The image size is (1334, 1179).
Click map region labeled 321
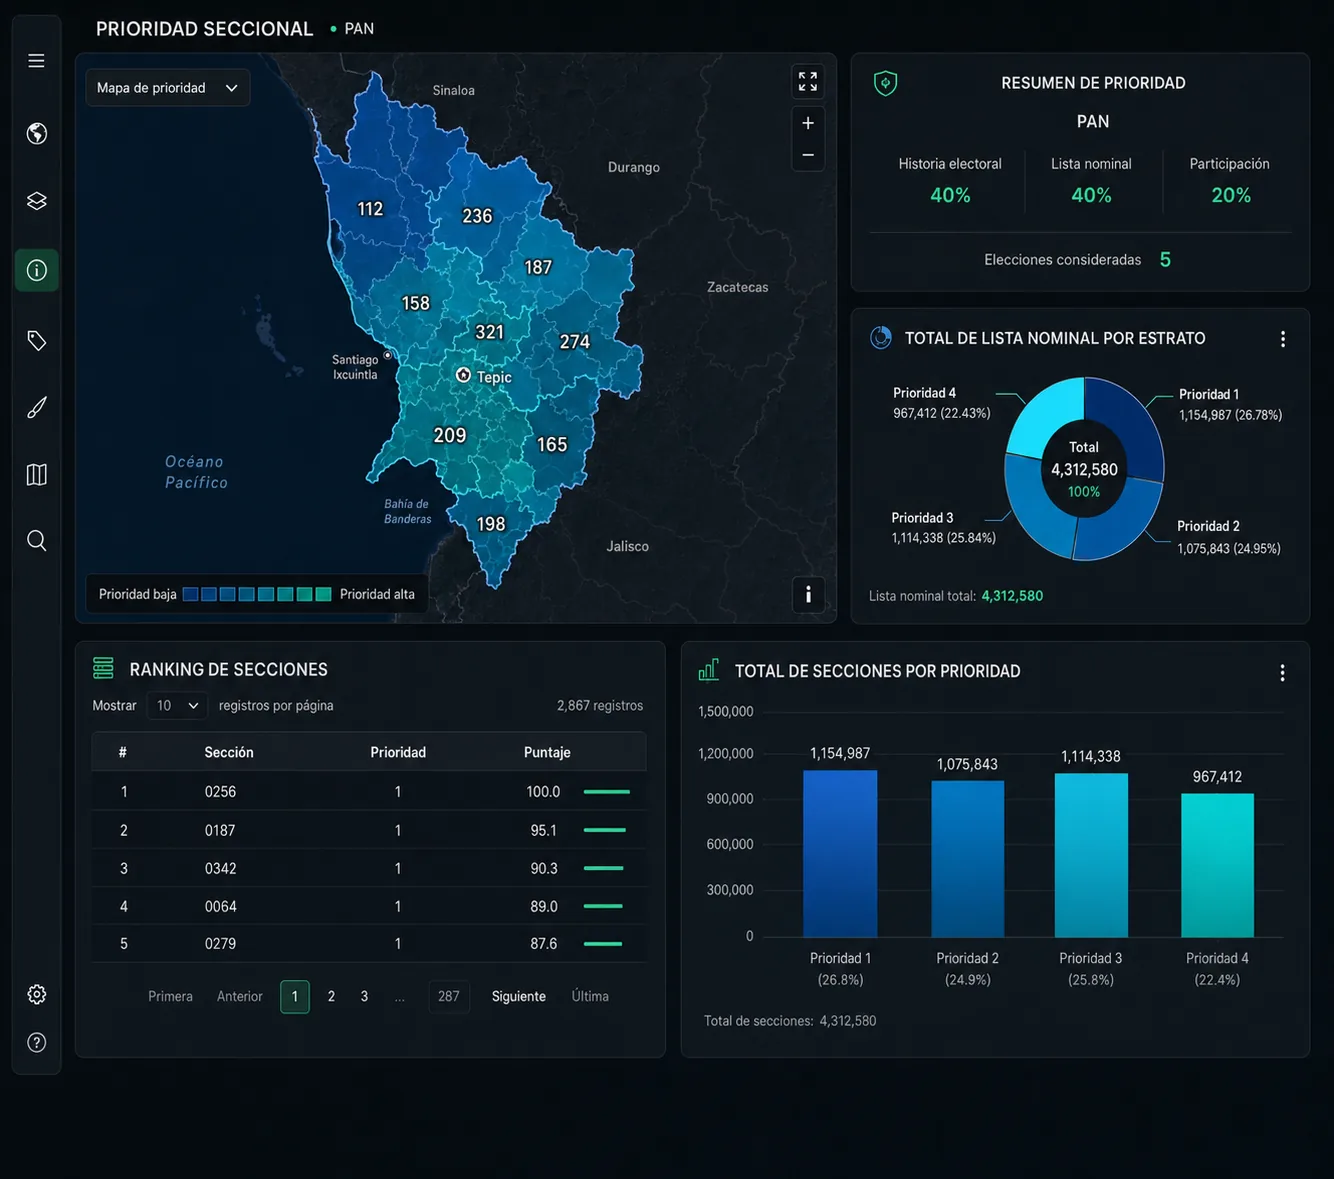coord(489,332)
